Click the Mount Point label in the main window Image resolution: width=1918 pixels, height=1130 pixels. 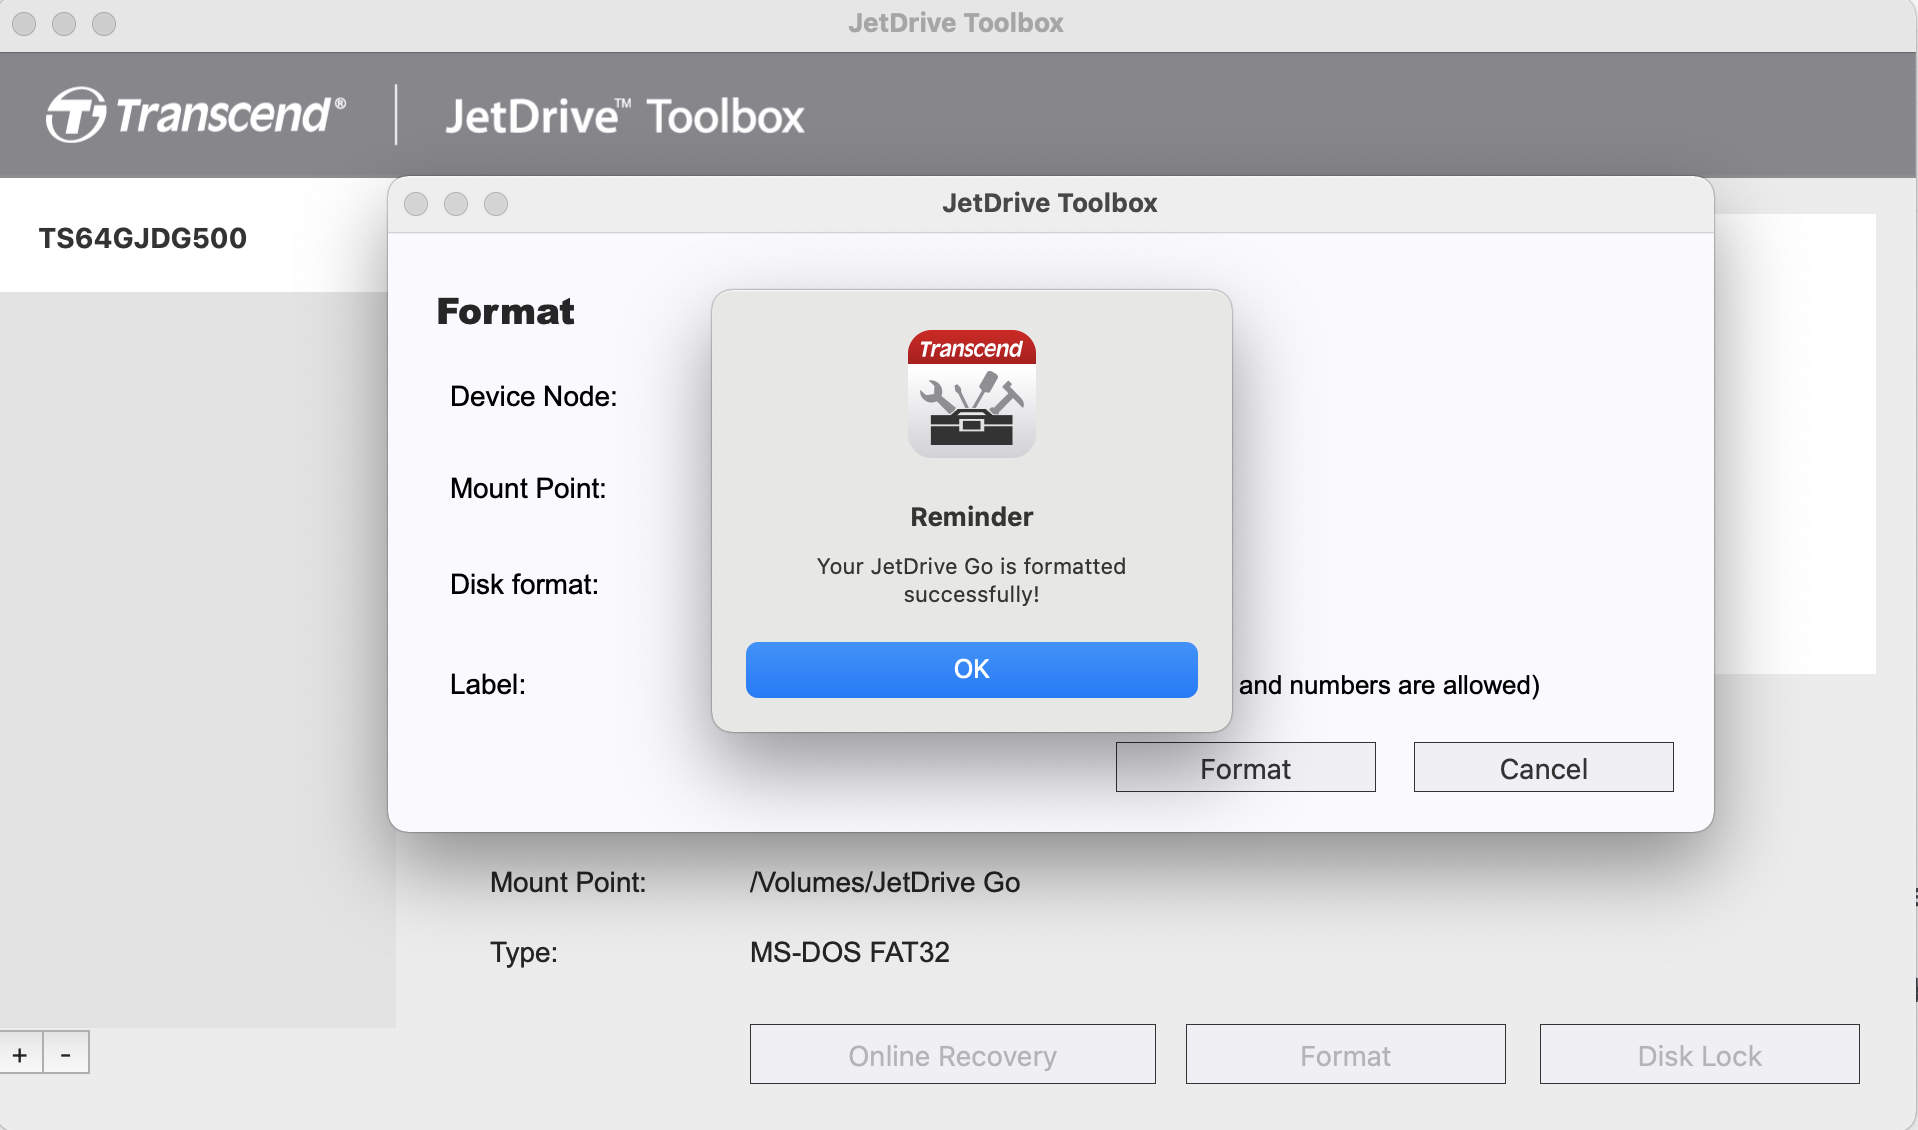tap(567, 882)
